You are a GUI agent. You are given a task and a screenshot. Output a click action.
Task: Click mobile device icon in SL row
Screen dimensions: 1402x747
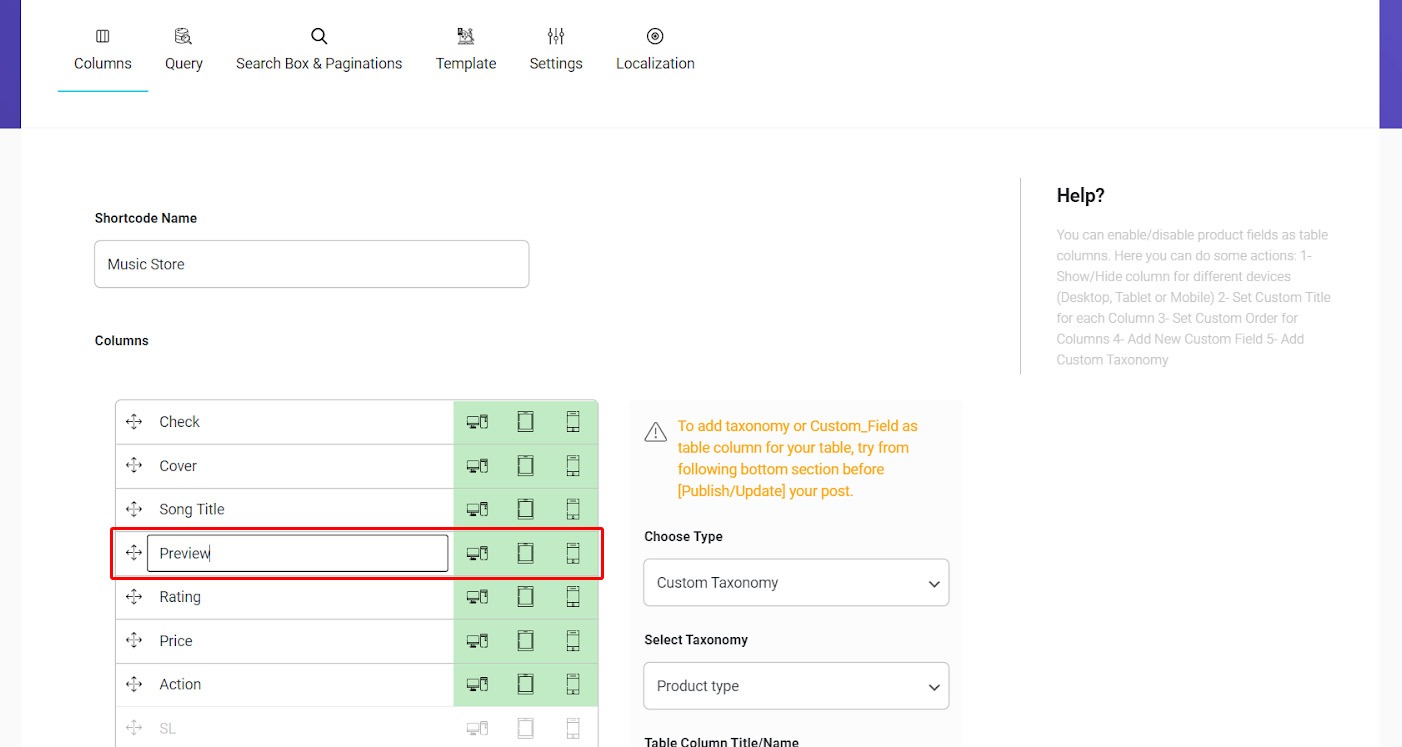(x=573, y=728)
